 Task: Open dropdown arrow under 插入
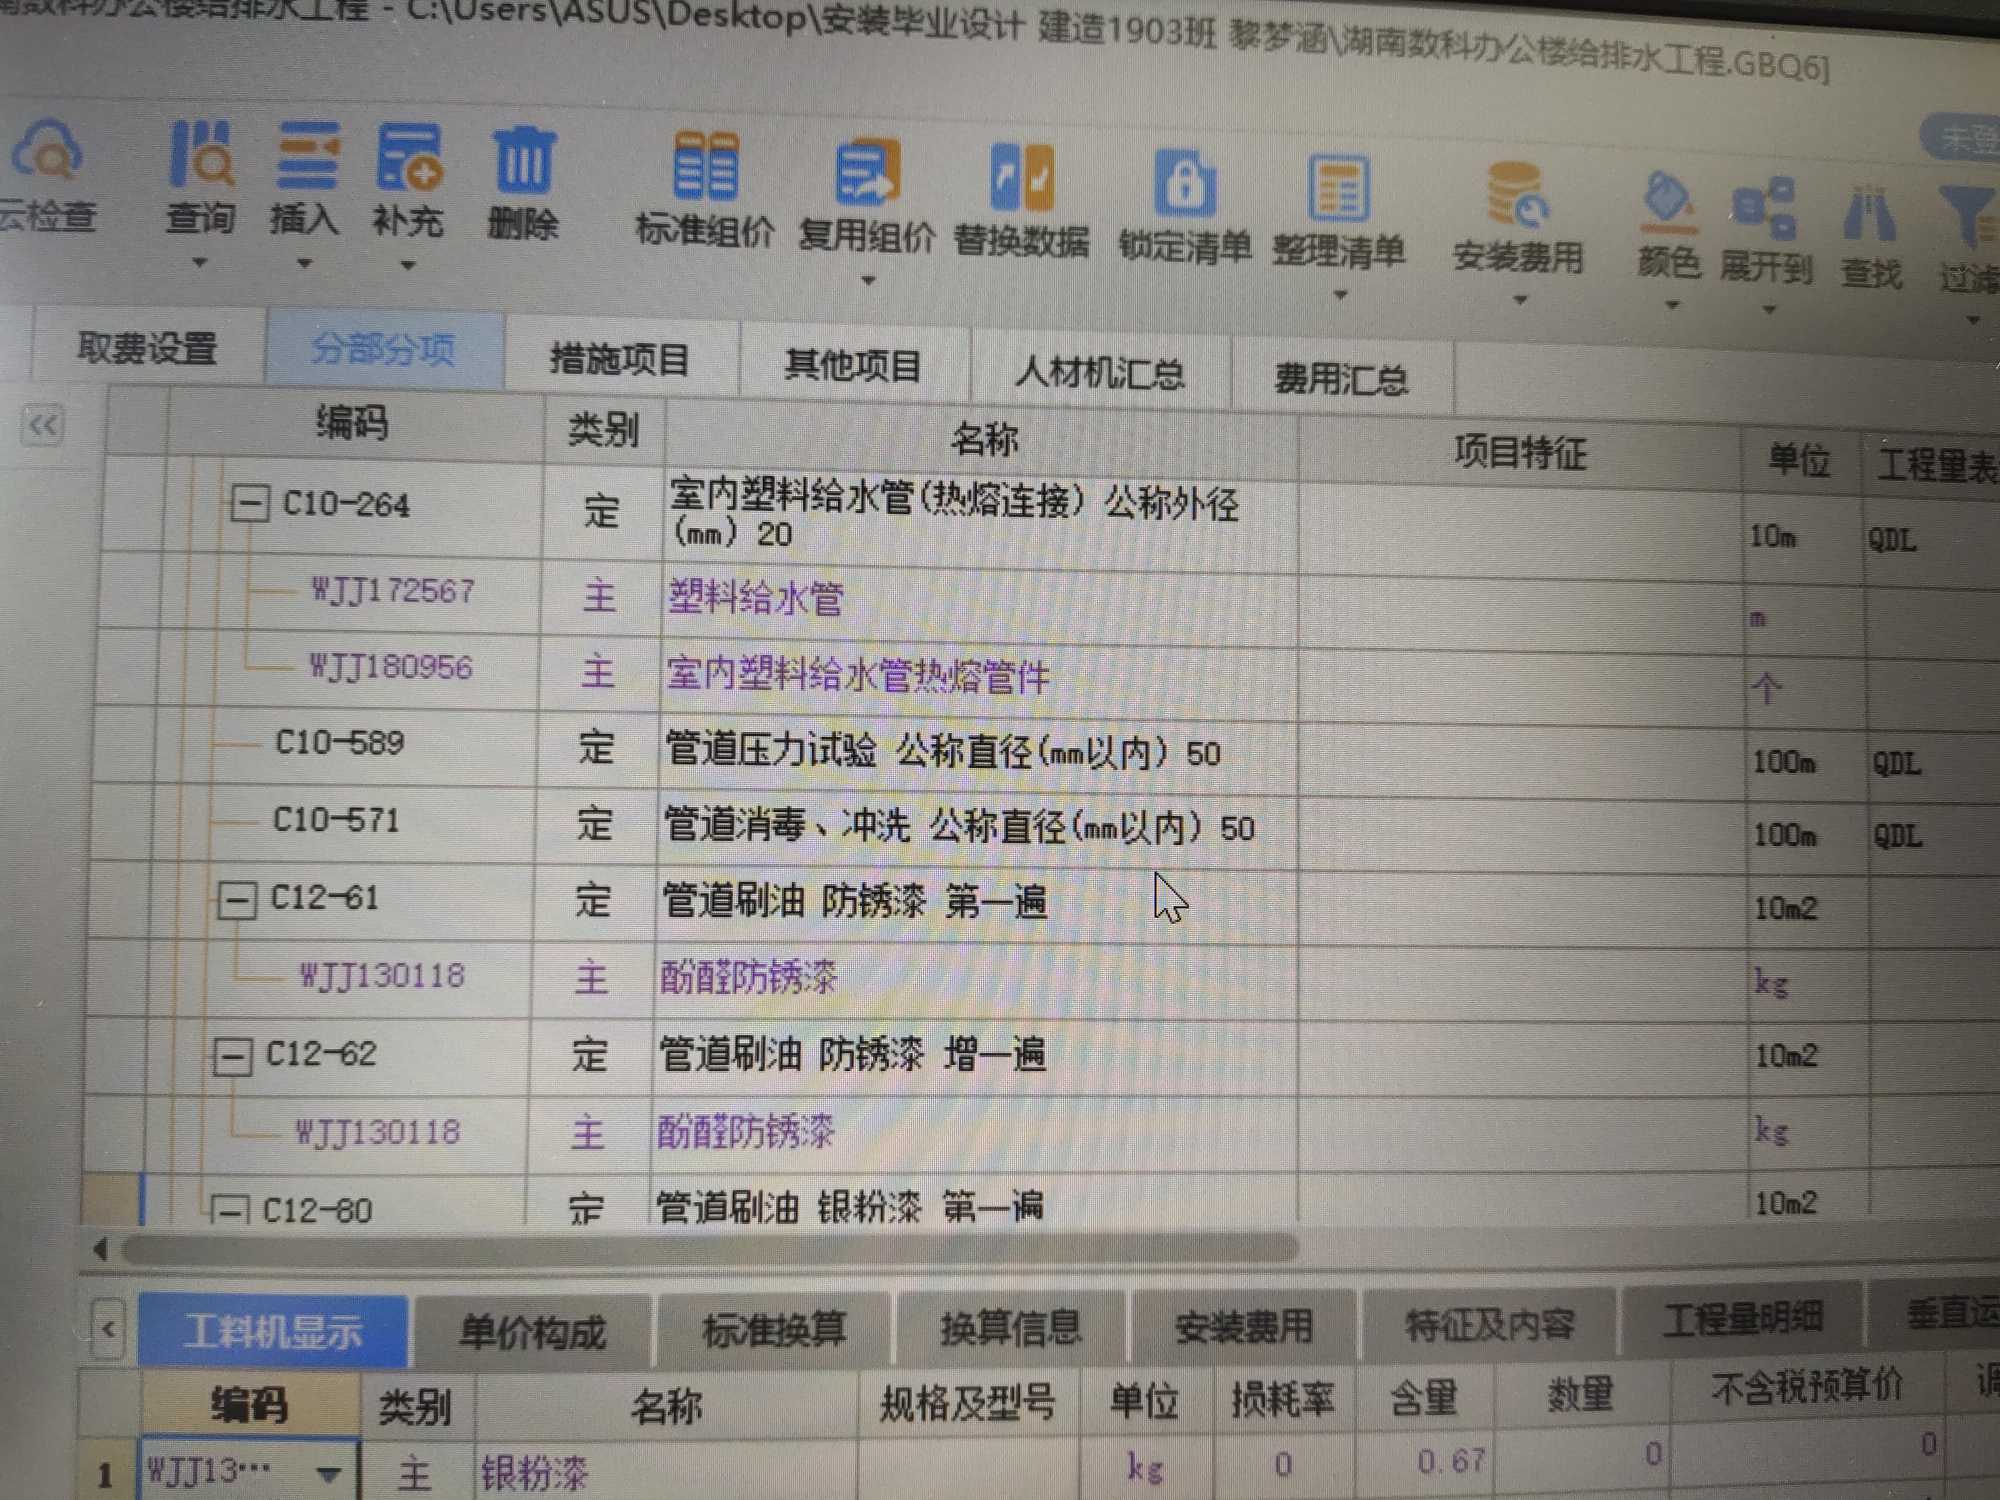pos(304,265)
